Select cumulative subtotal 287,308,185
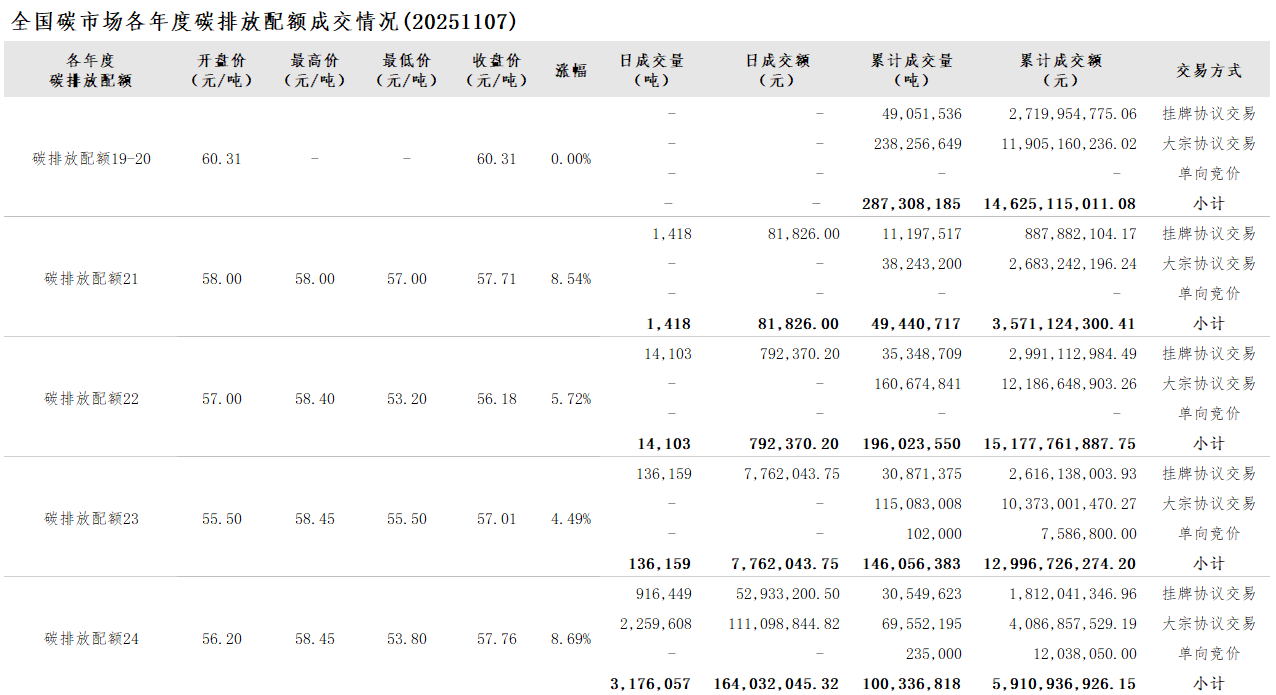 tap(911, 204)
